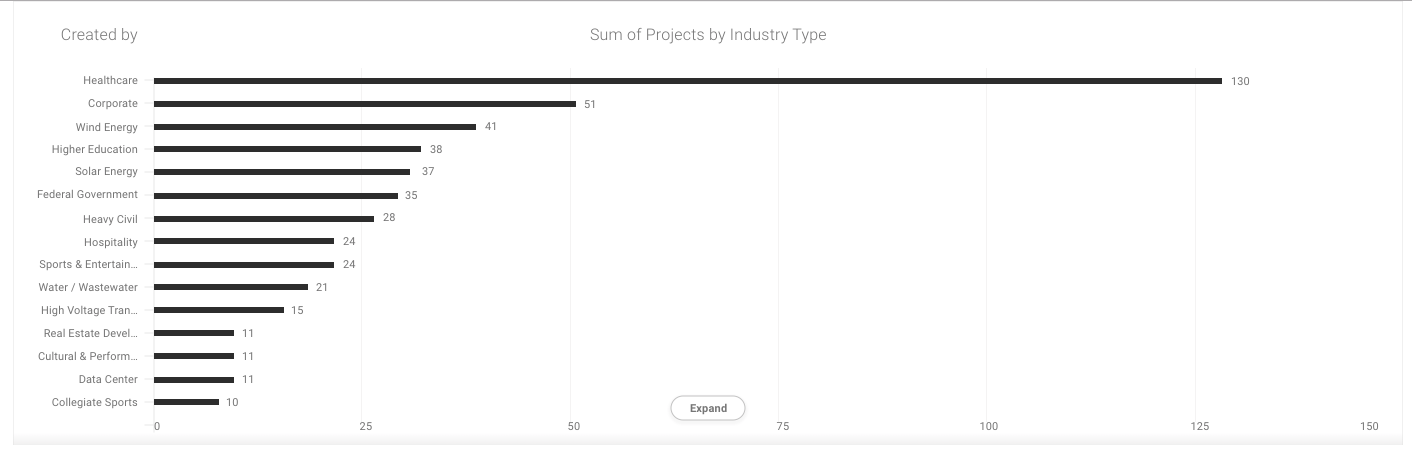Click the Created by heading

(99, 35)
